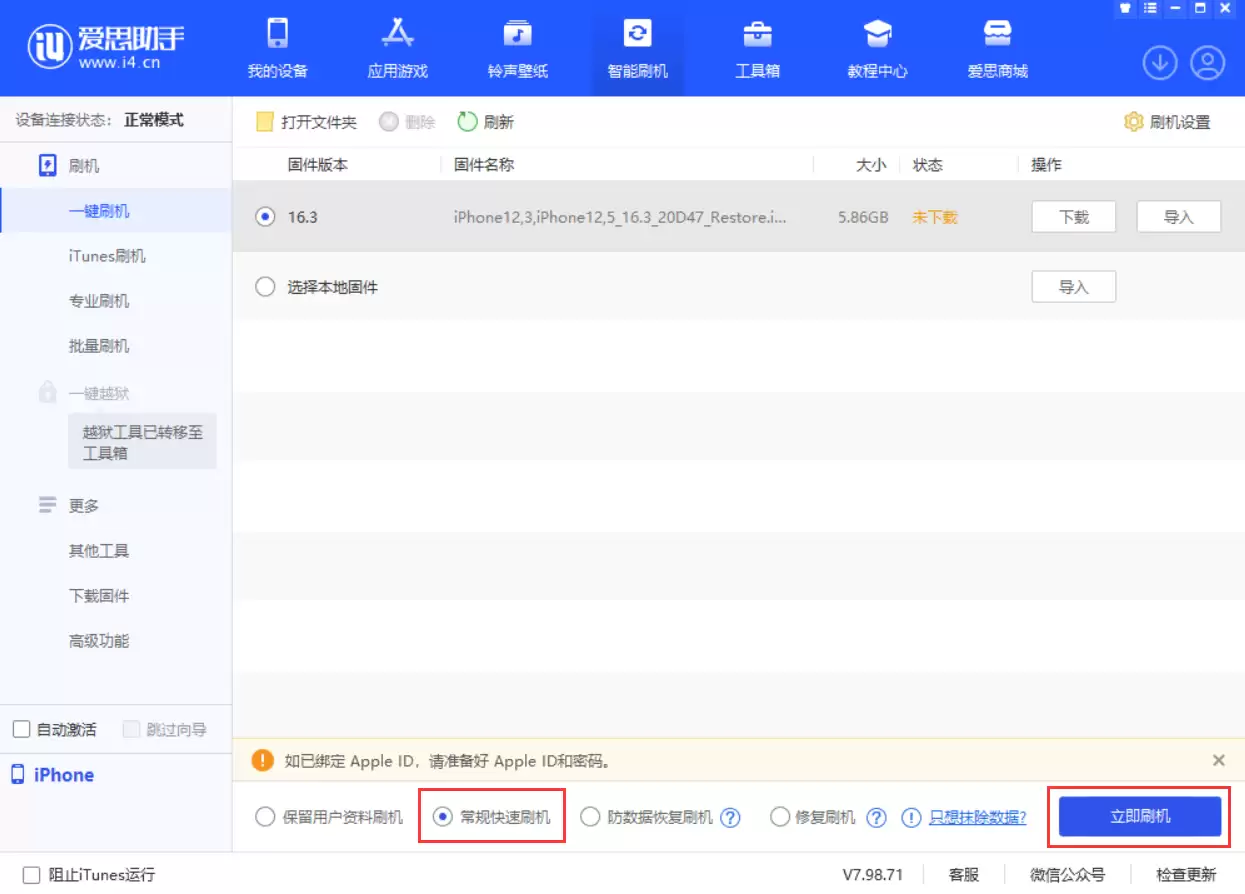This screenshot has height=894, width=1245.
Task: Toggle 跳过向导 checkbox
Action: pyautogui.click(x=131, y=729)
